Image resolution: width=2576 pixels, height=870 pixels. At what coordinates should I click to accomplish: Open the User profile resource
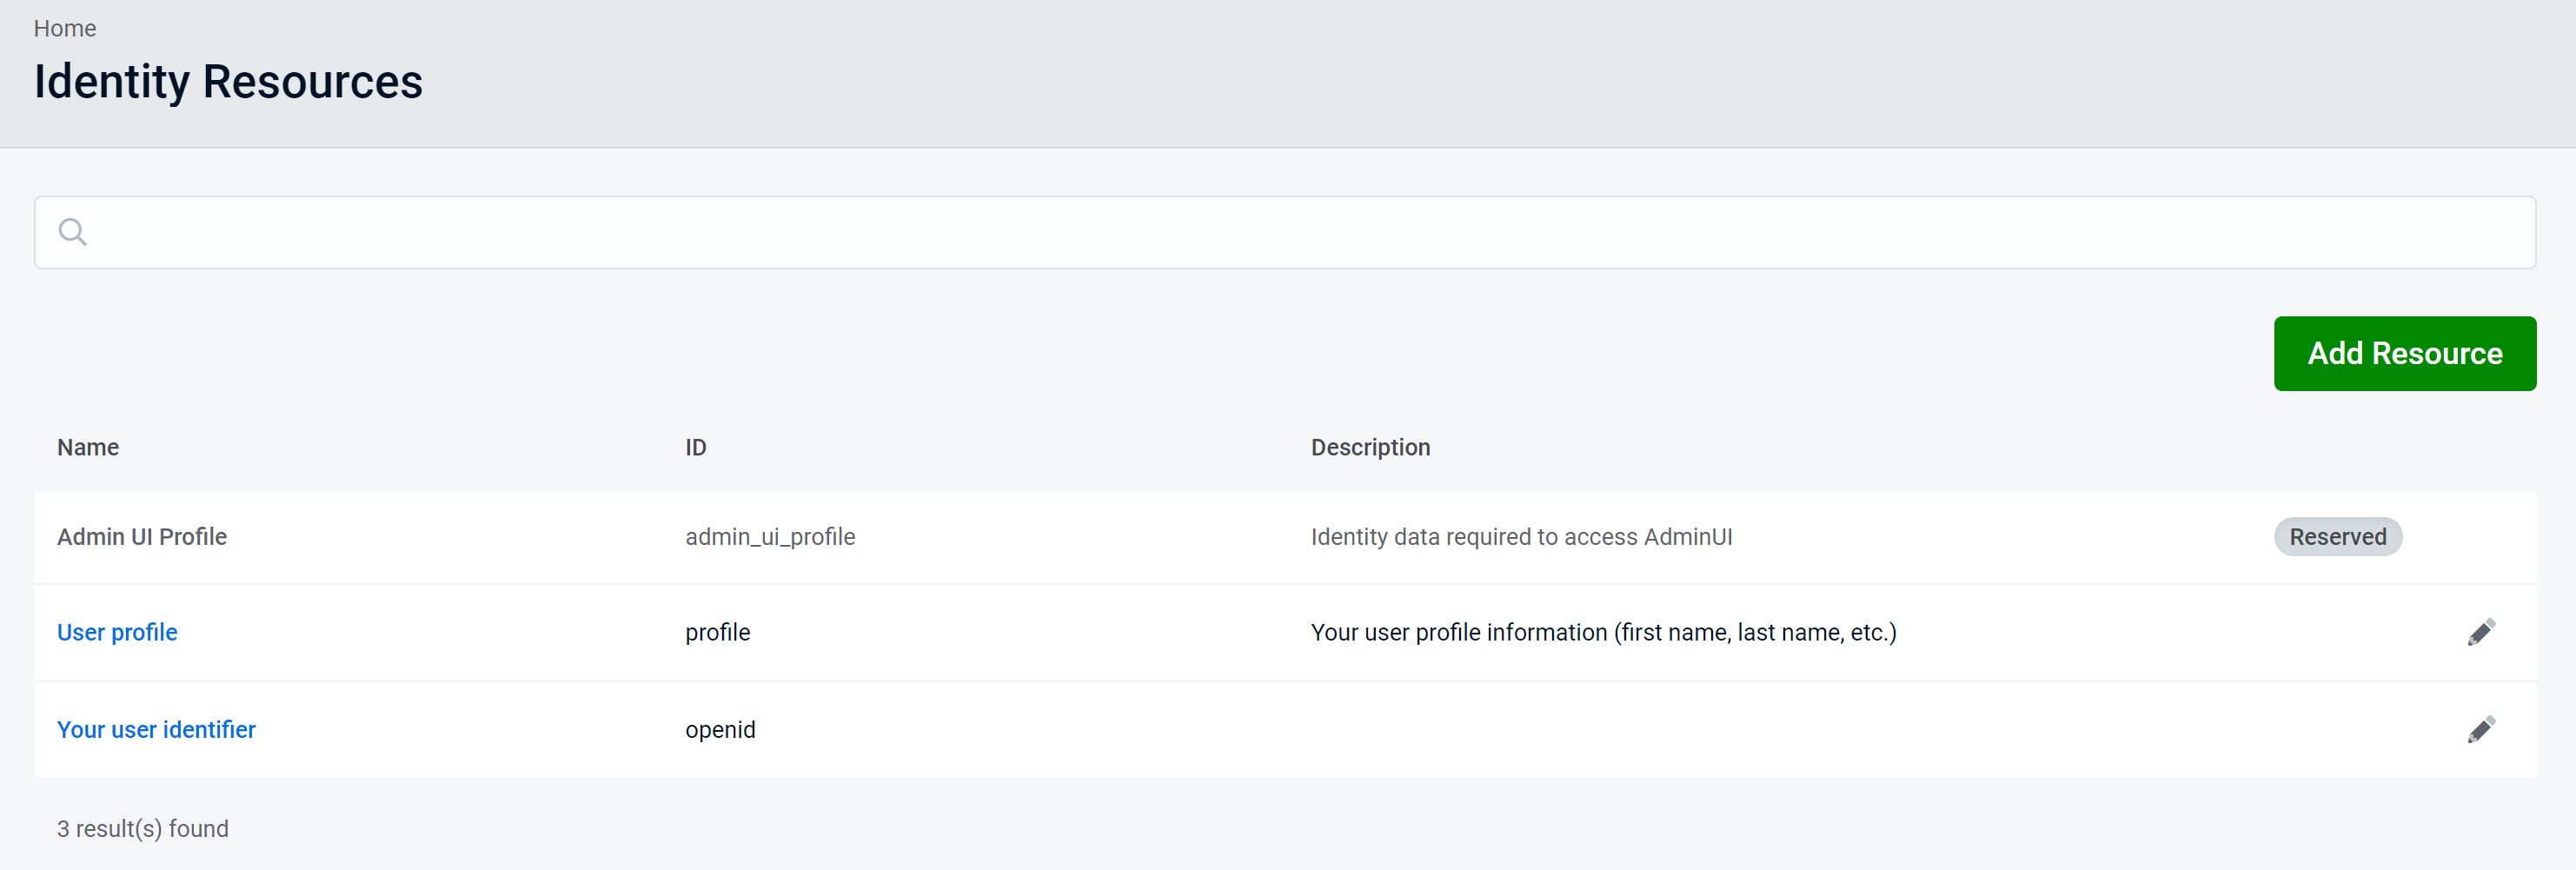point(116,631)
